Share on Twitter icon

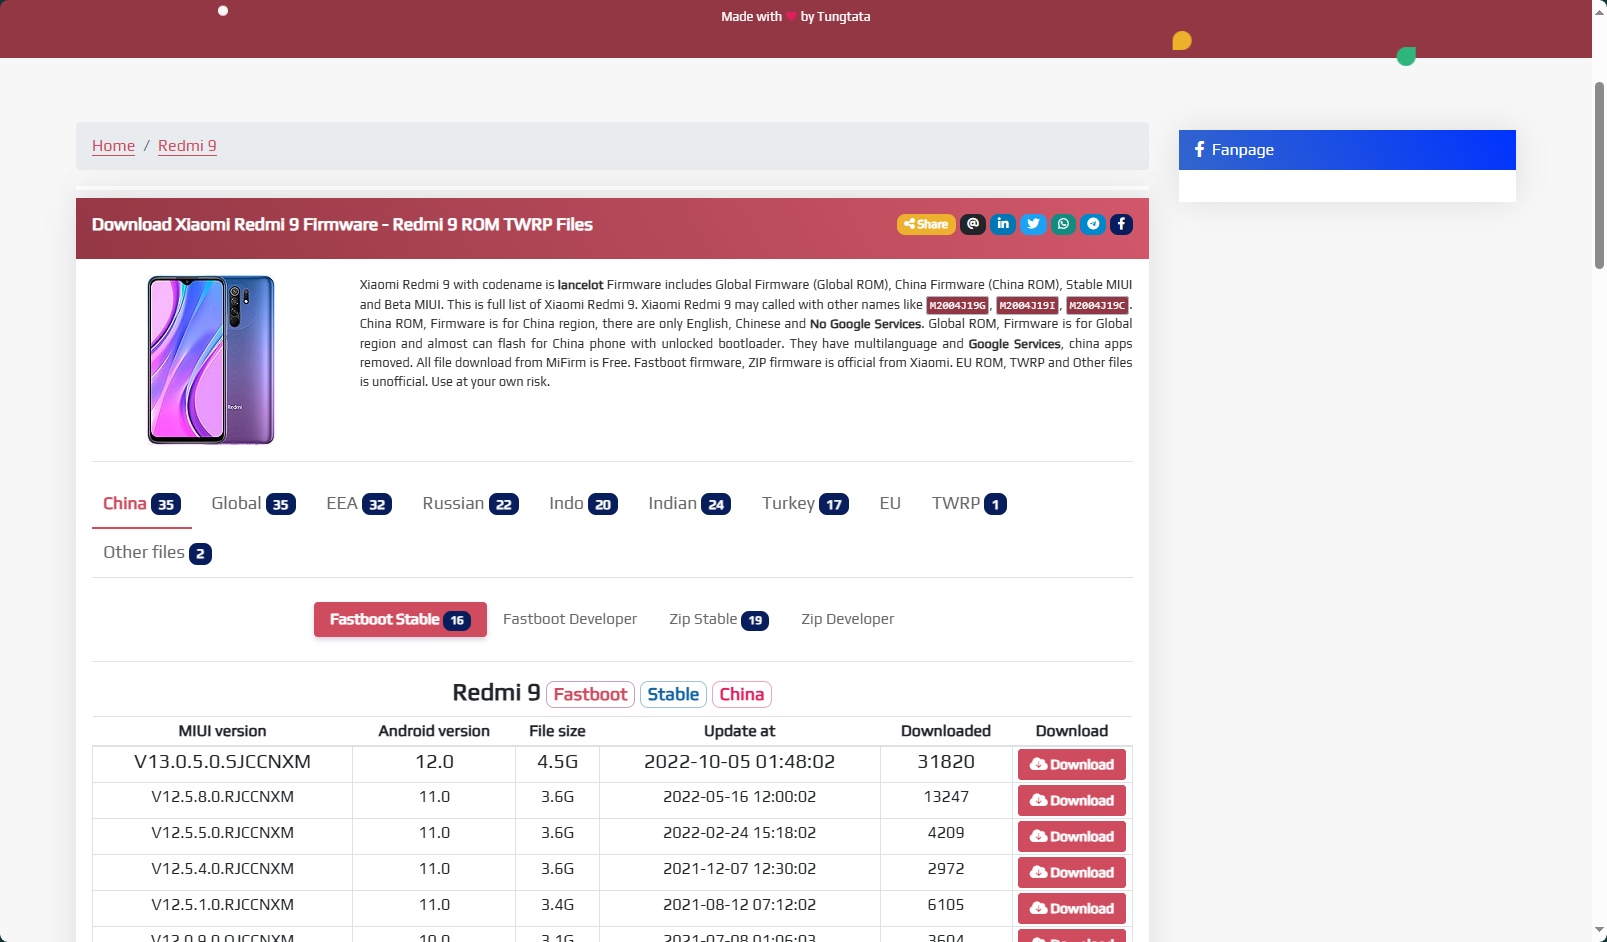tap(1033, 224)
